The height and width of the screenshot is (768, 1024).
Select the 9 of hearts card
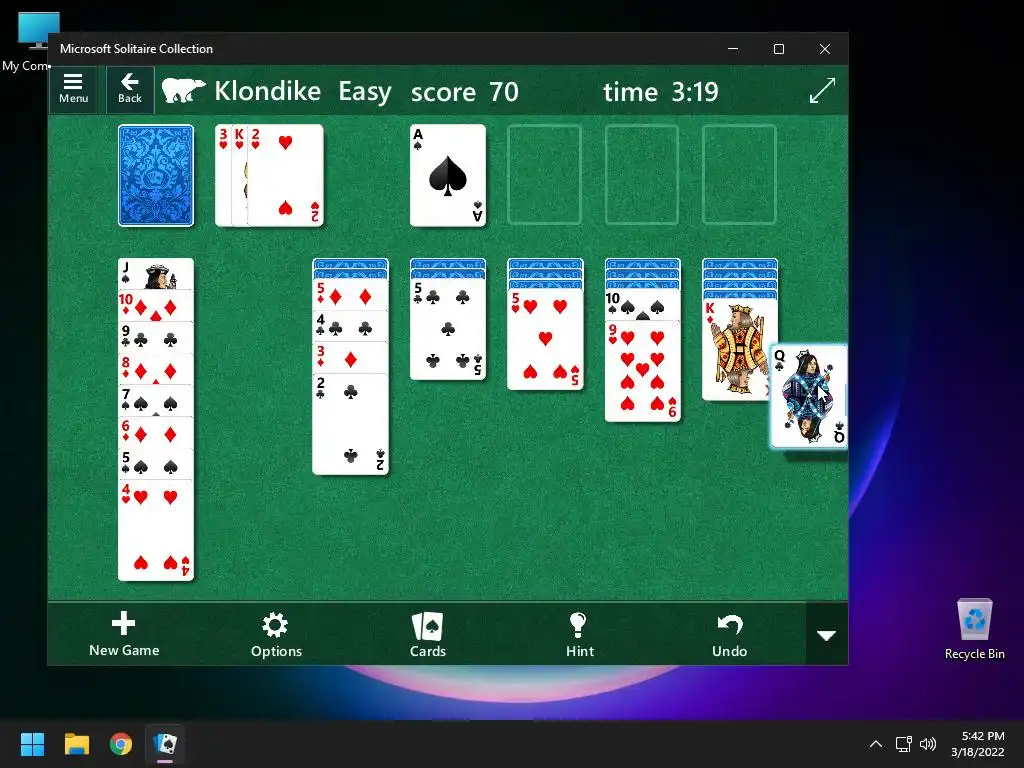tap(643, 371)
